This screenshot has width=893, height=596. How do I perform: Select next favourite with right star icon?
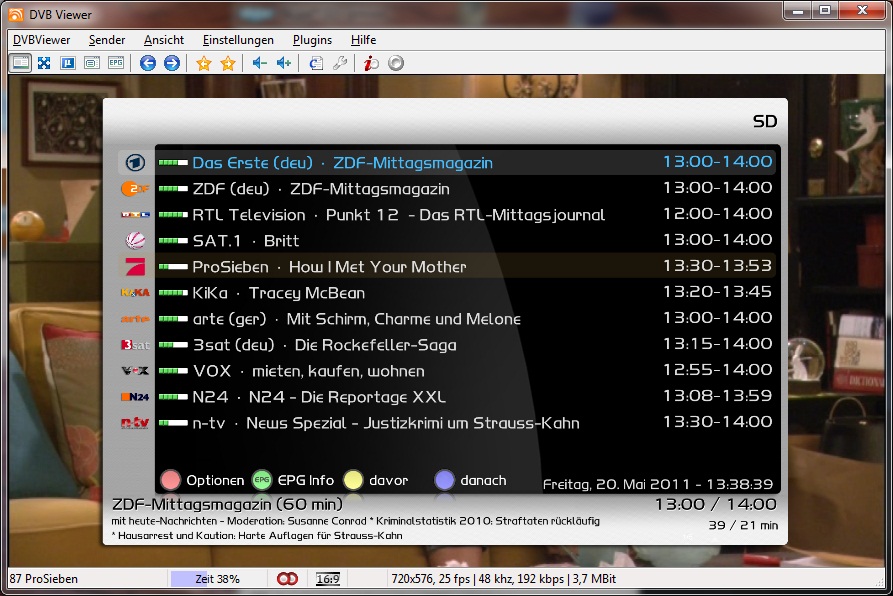pos(228,63)
